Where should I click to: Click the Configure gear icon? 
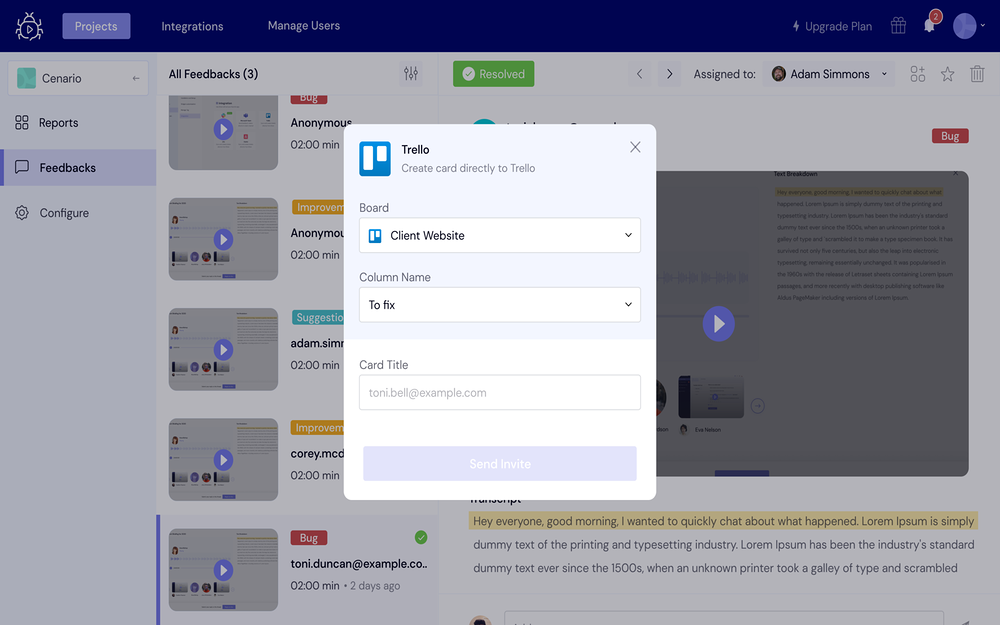(x=22, y=213)
